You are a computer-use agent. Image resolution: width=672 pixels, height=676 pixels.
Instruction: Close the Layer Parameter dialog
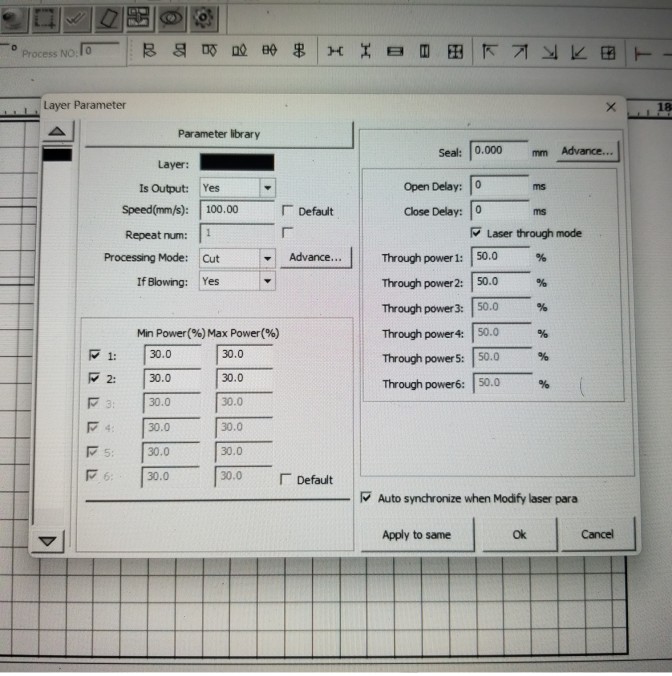coord(611,107)
